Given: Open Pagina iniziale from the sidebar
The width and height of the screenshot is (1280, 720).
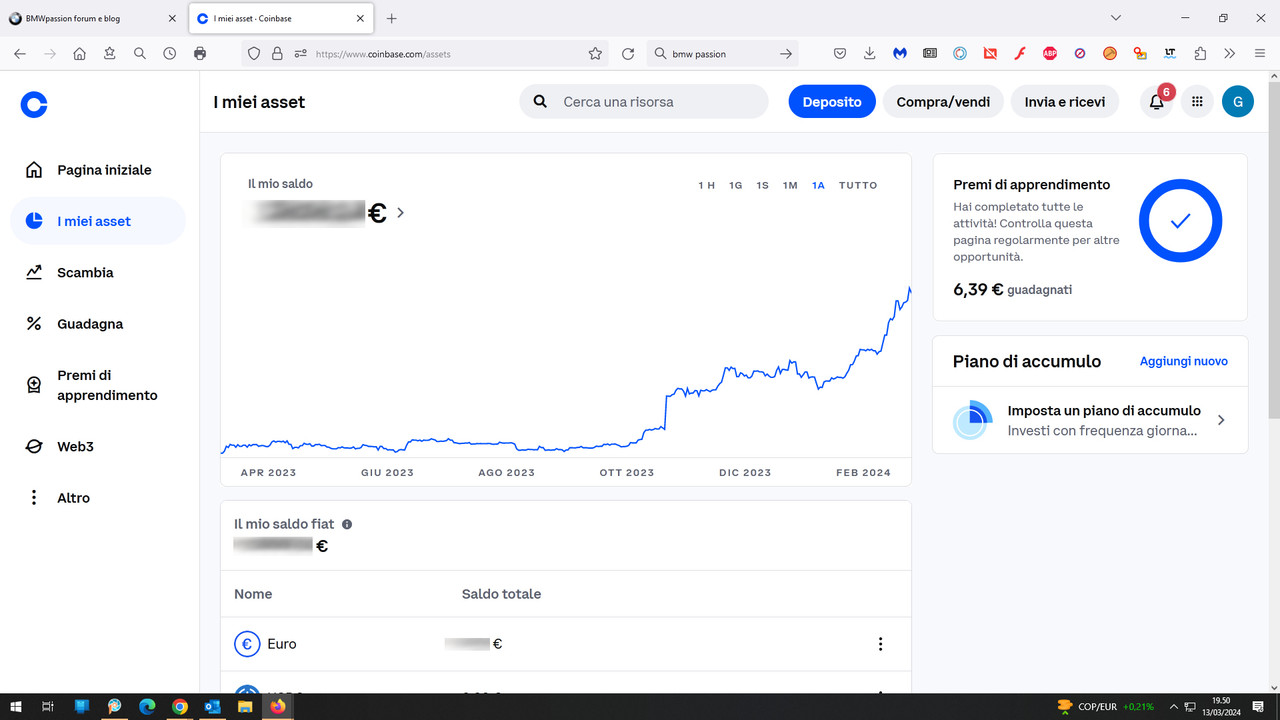Looking at the screenshot, I should point(98,170).
